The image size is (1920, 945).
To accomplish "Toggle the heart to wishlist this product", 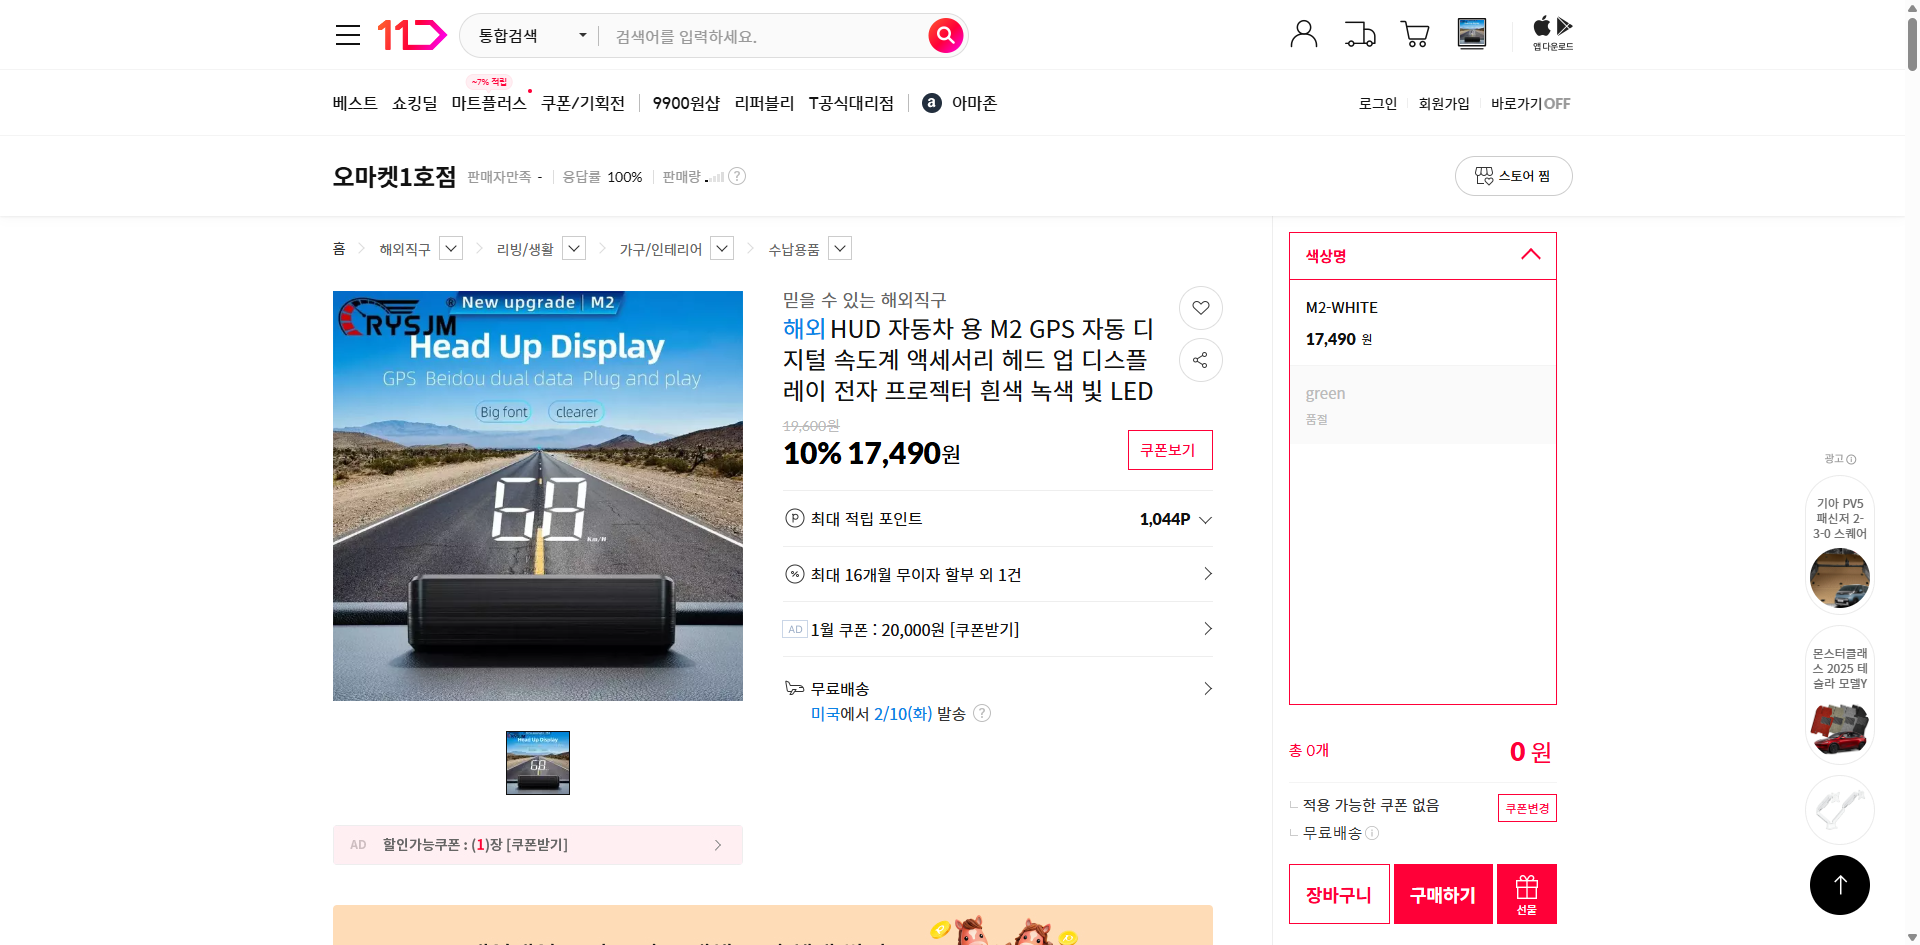I will click(1200, 308).
